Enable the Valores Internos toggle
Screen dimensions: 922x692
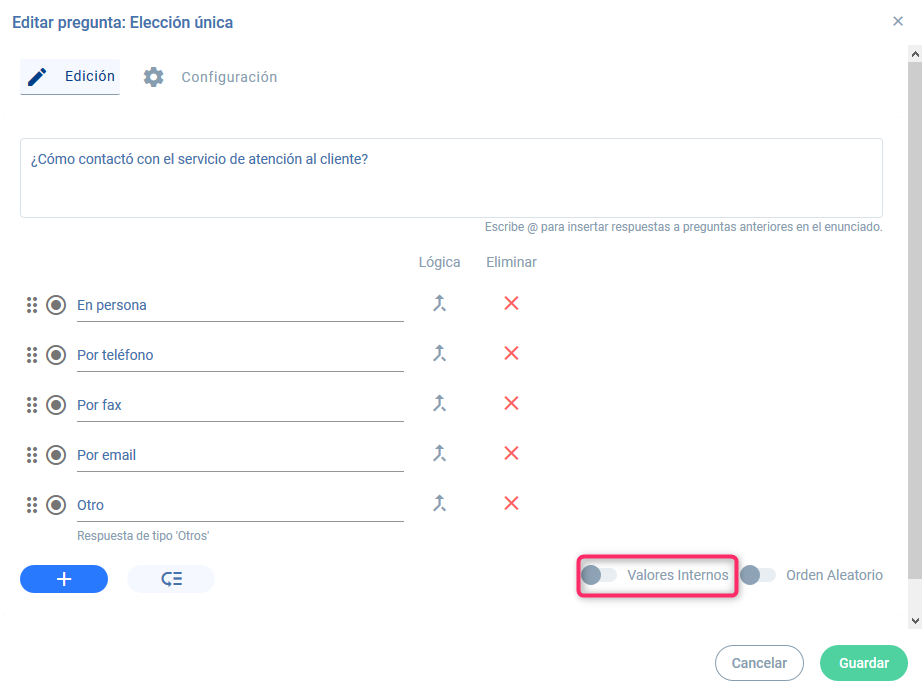[599, 575]
